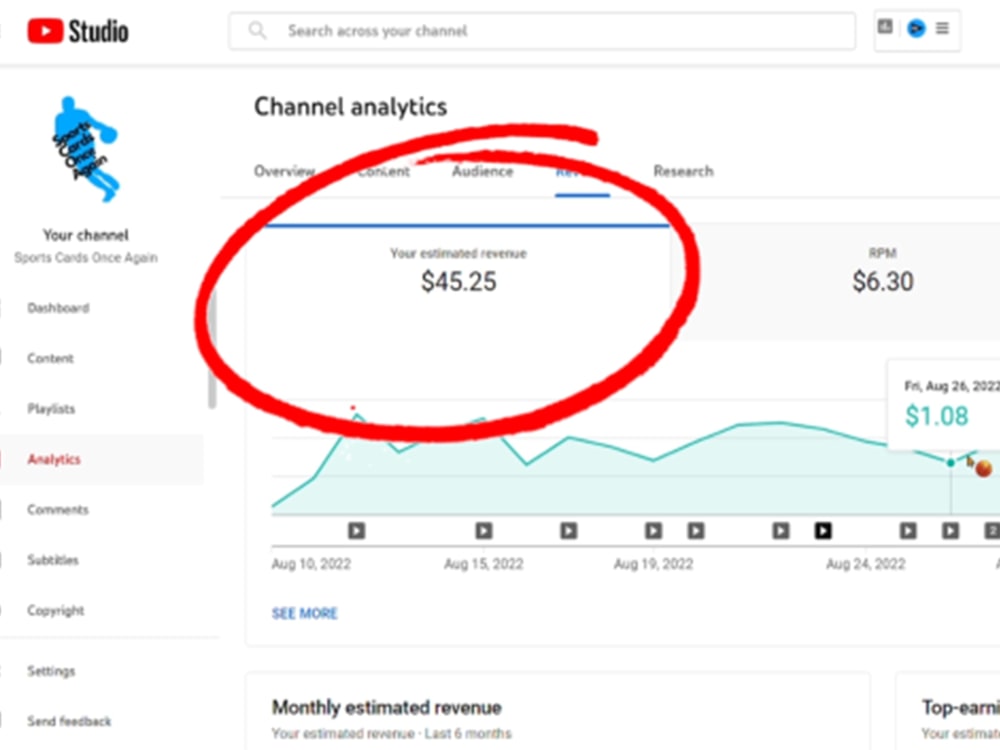Screen dimensions: 1000x750
Task: Click the chart data point for Aug 26
Action: coord(951,463)
